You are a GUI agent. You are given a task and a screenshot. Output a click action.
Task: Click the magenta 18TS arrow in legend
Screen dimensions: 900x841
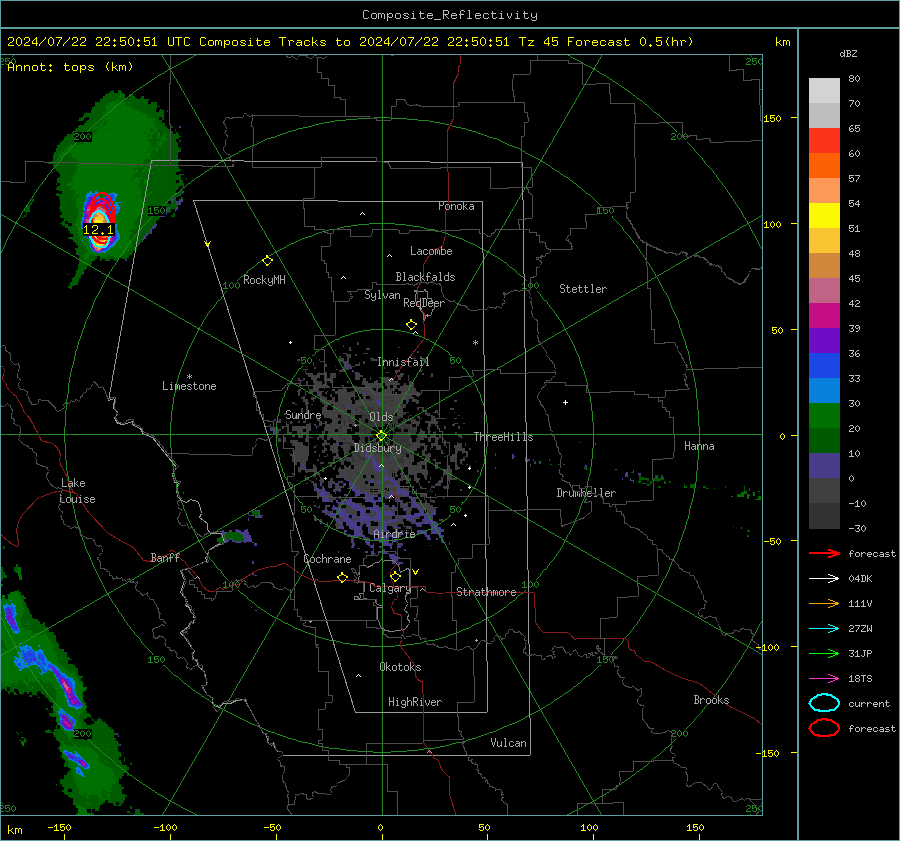(824, 679)
